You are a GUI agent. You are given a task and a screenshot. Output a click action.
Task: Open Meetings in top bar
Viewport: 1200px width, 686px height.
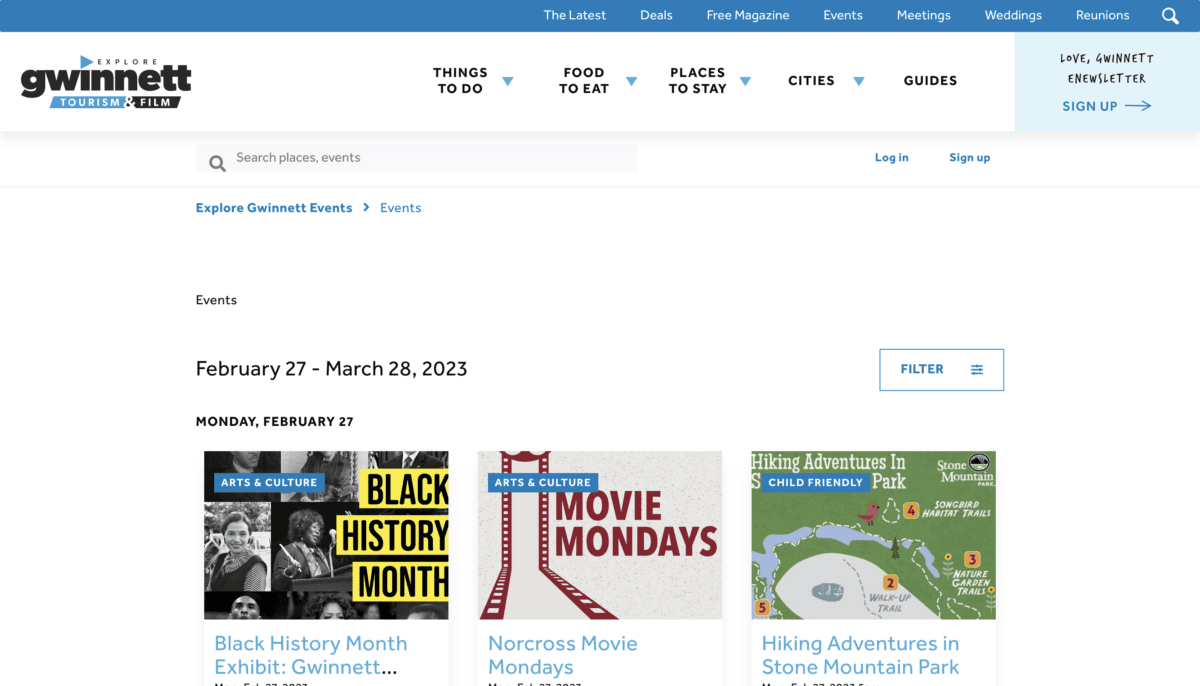(x=924, y=15)
